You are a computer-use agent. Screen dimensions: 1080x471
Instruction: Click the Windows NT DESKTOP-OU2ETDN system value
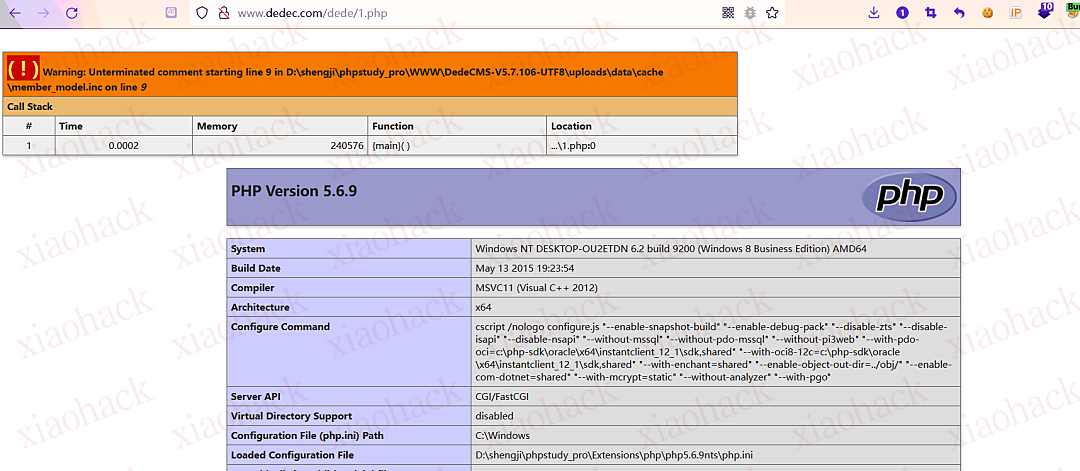pos(670,249)
